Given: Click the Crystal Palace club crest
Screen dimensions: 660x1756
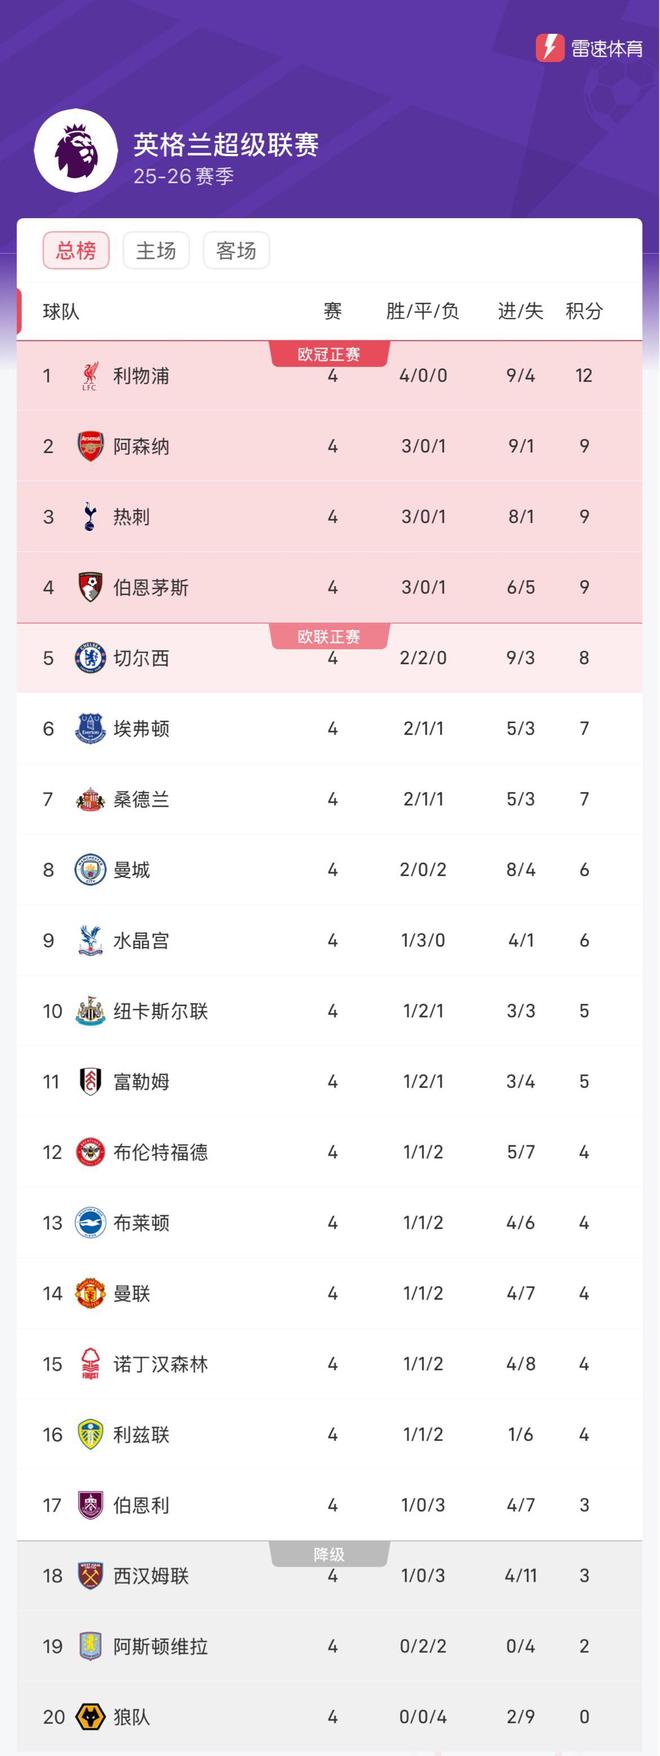Looking at the screenshot, I should pos(90,940).
